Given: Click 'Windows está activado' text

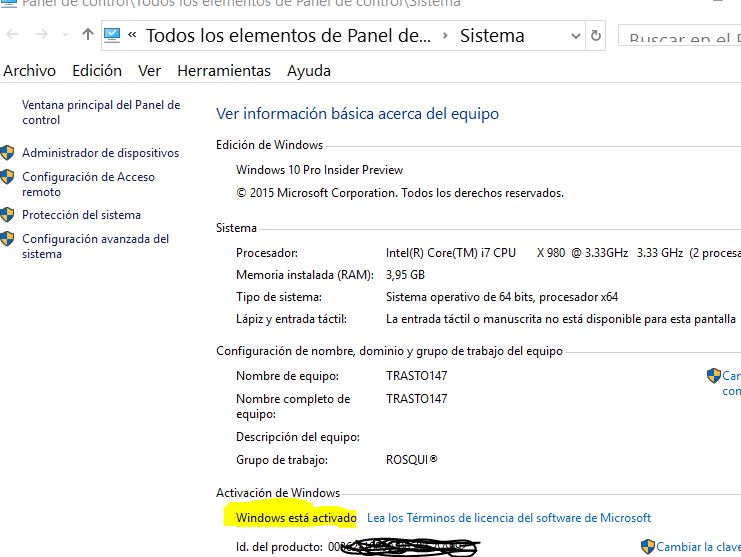Looking at the screenshot, I should (296, 518).
